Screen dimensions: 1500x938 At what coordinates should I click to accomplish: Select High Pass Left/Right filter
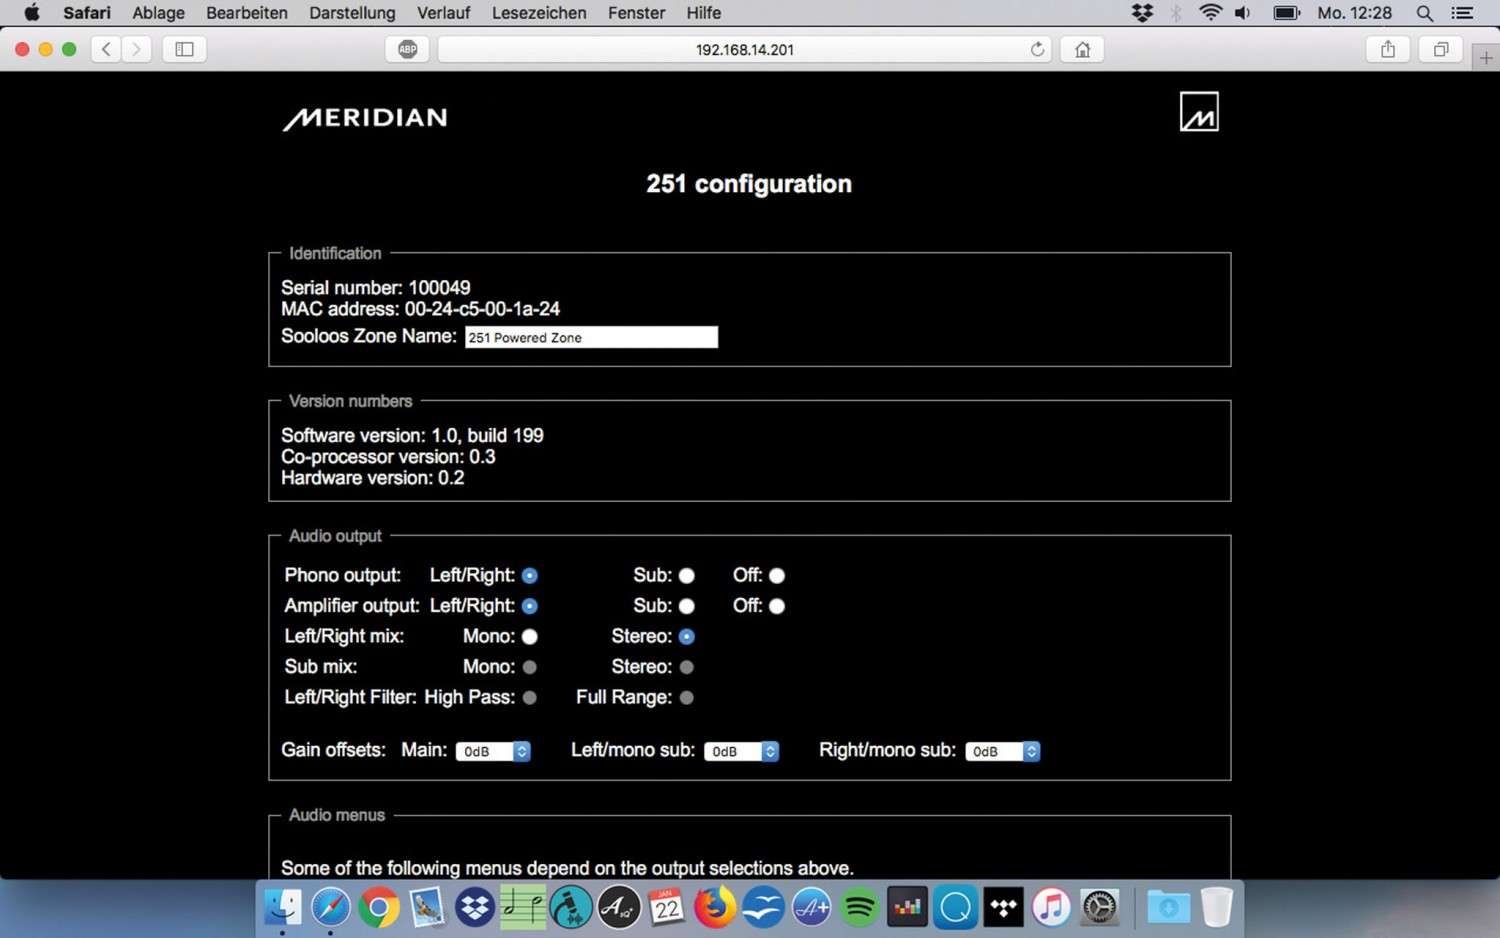(530, 698)
